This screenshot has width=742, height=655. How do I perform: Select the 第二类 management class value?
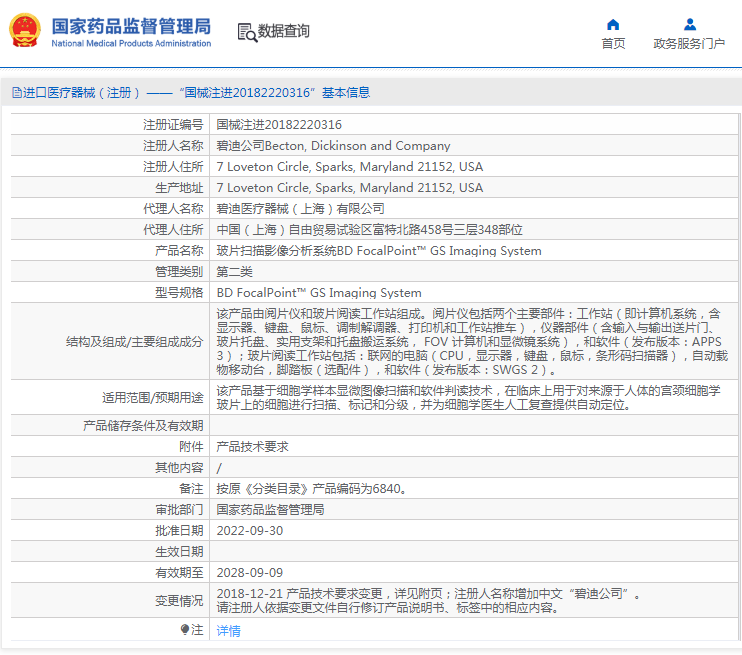point(234,272)
